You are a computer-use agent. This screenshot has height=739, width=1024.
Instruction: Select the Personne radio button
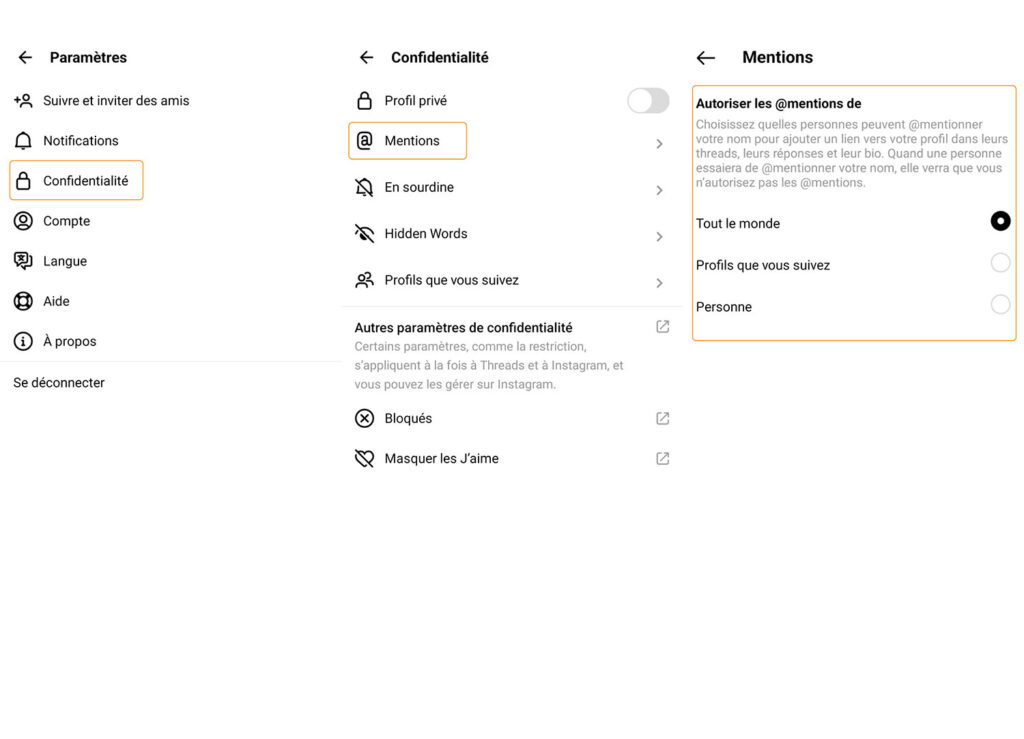(1000, 304)
